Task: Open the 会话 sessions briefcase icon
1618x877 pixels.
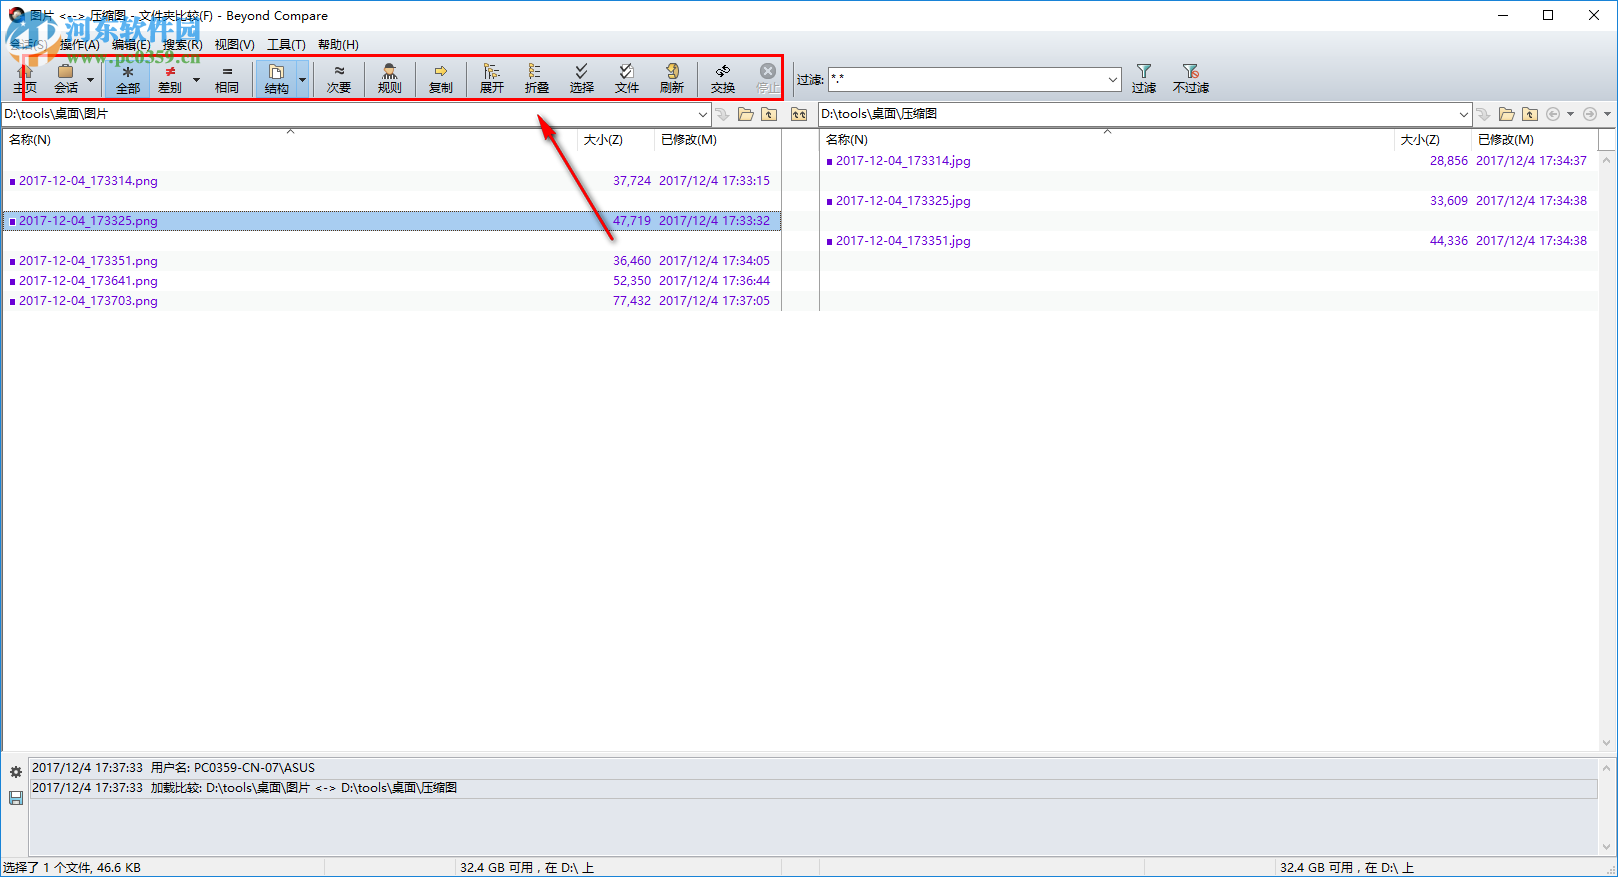Action: click(66, 78)
